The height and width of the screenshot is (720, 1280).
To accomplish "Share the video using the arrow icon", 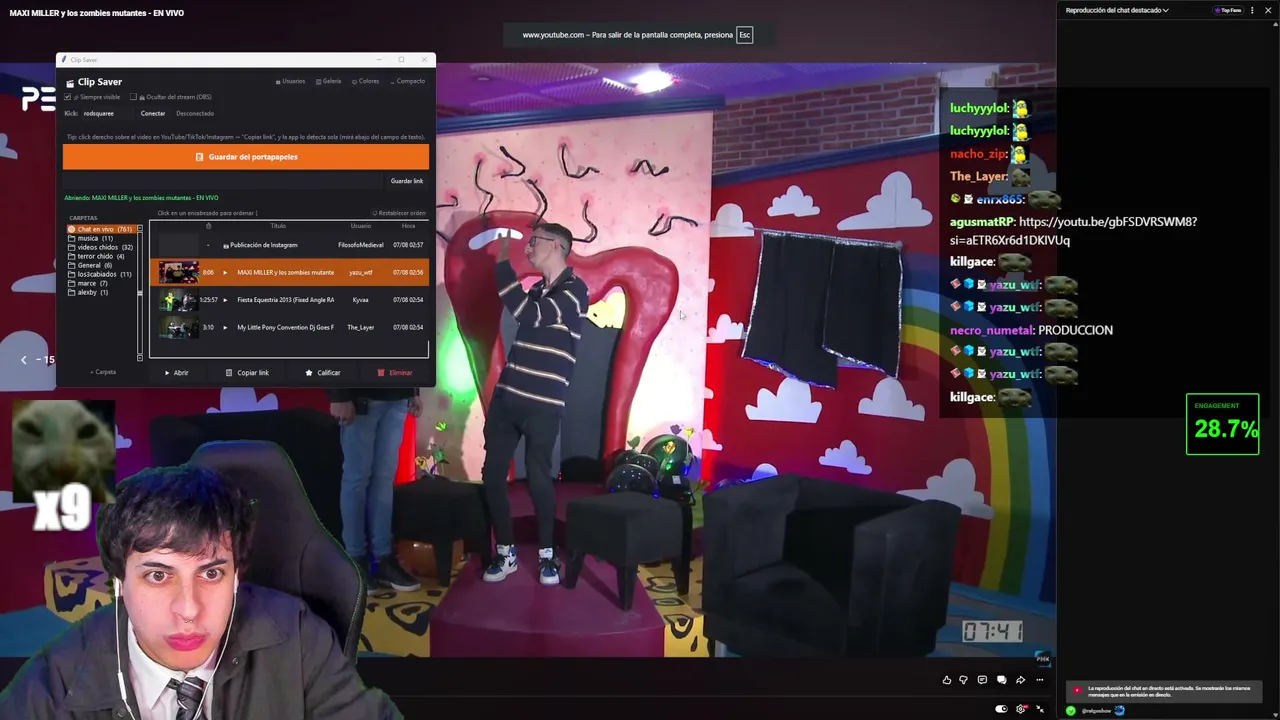I will click(x=1020, y=680).
